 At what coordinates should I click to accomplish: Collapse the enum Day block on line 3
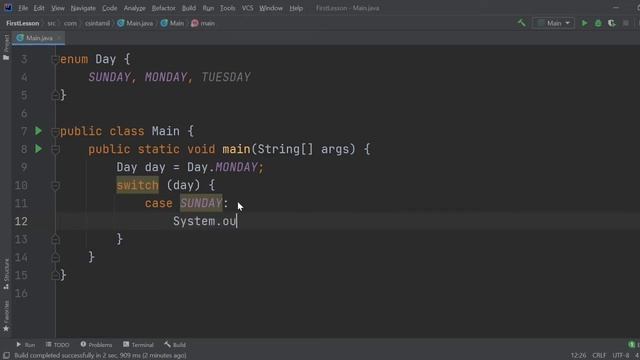(x=55, y=60)
